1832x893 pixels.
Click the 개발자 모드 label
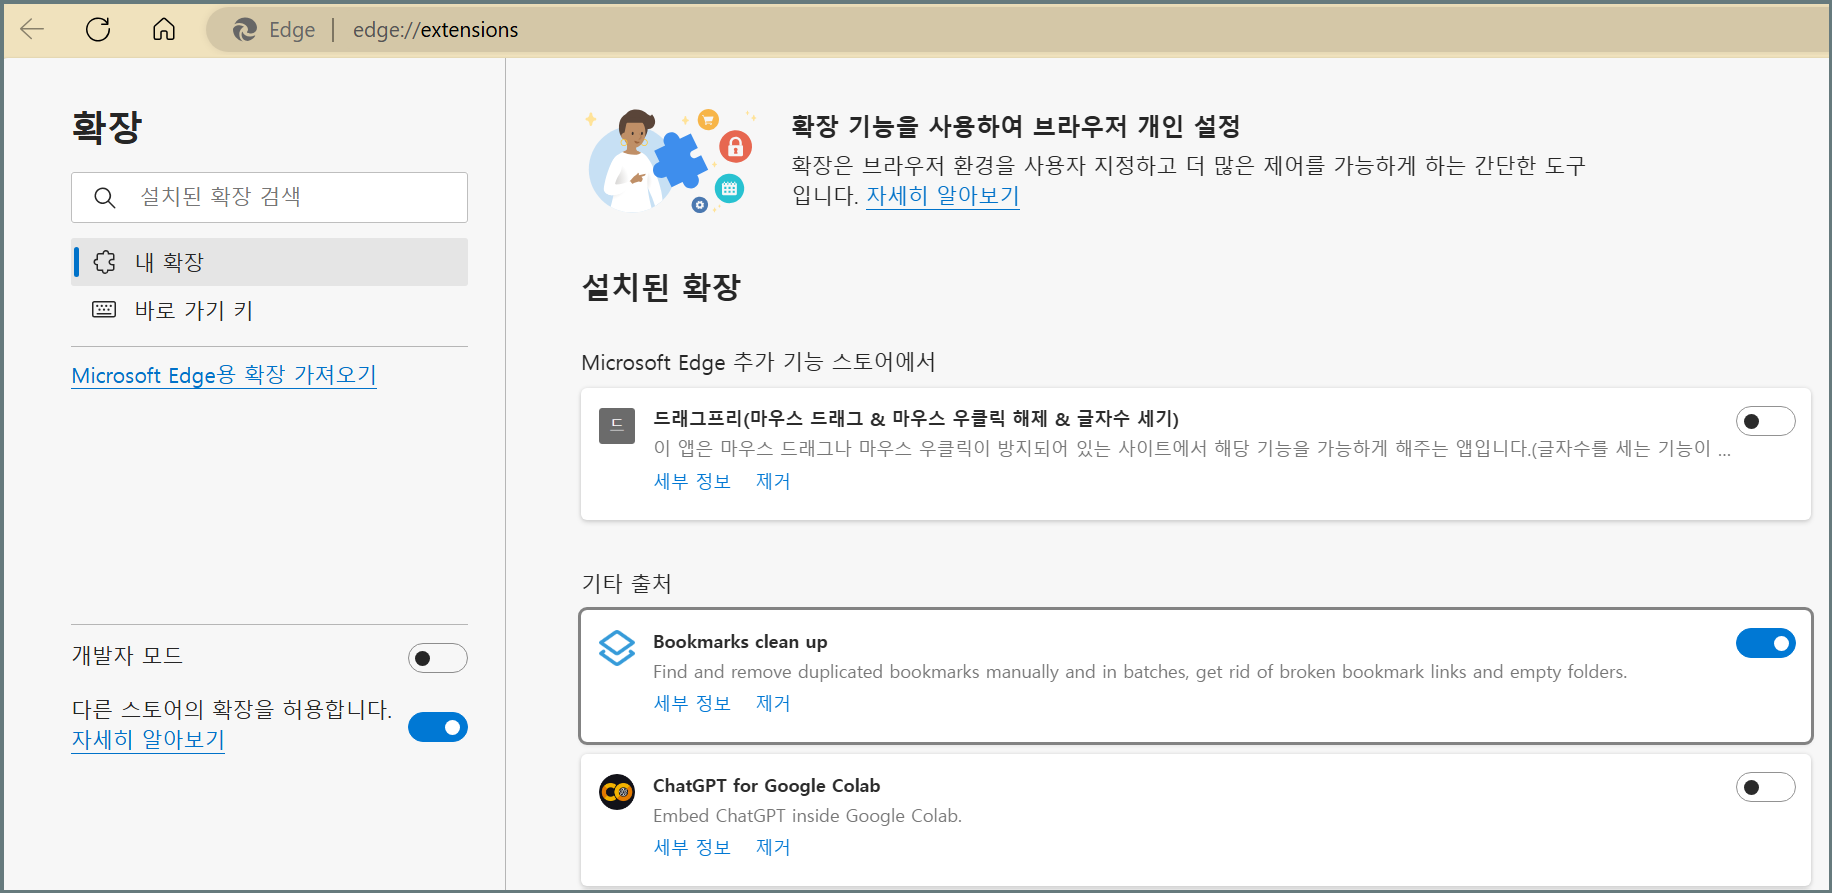click(x=127, y=656)
